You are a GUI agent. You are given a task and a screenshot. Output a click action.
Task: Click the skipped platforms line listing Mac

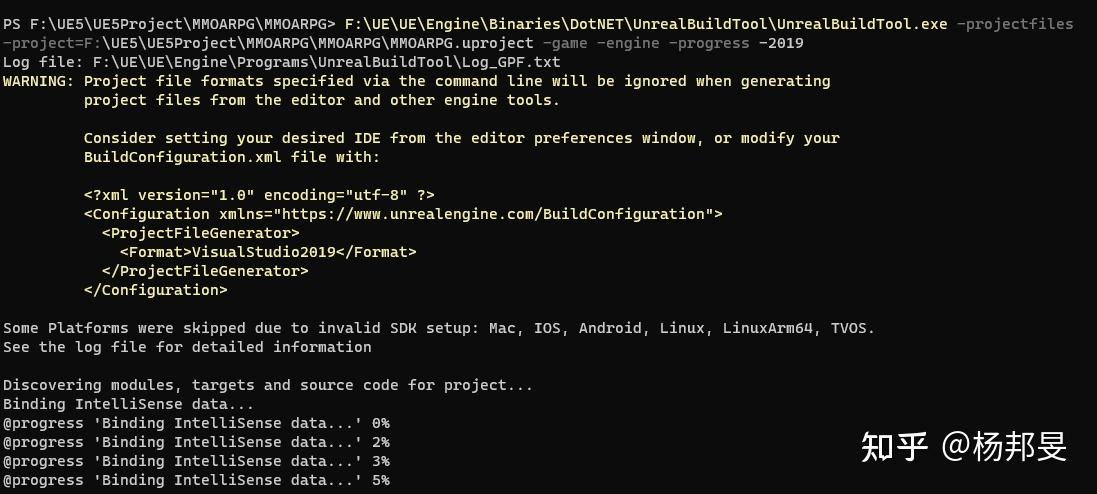tap(438, 328)
